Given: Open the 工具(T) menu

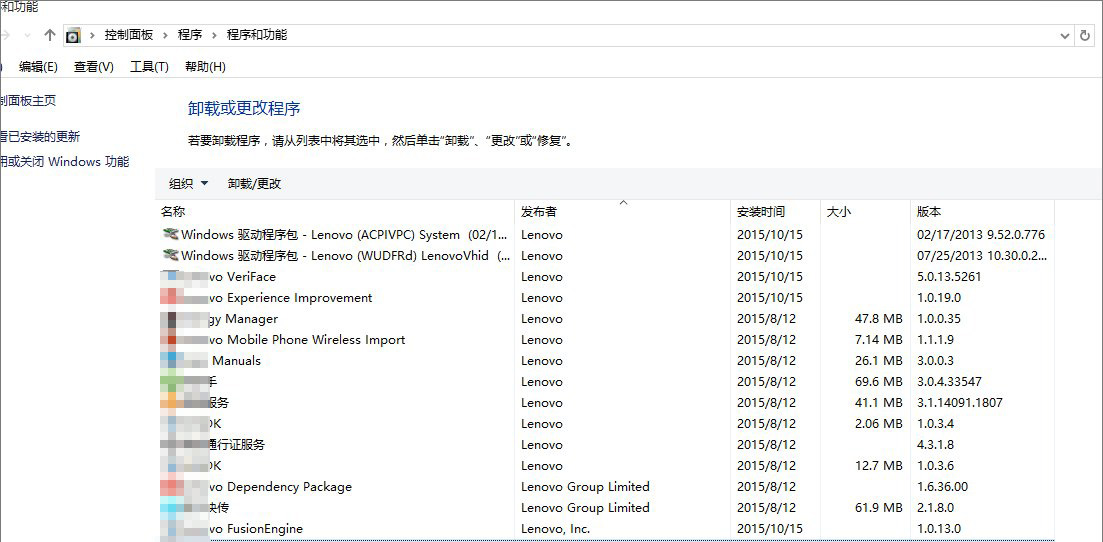Looking at the screenshot, I should coord(149,67).
